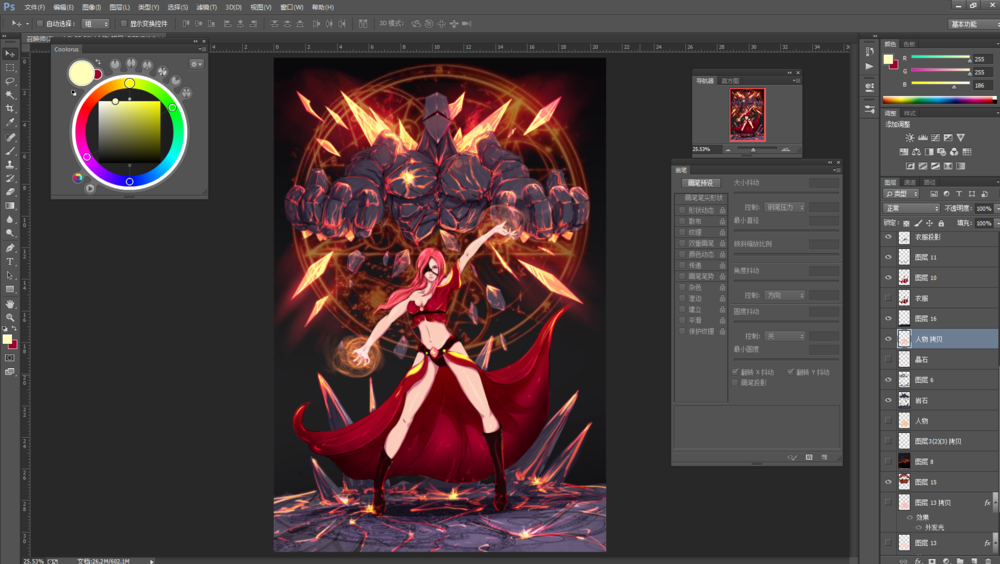Open the 基本功能 workspace dropdown
1000x564 pixels.
click(x=967, y=23)
